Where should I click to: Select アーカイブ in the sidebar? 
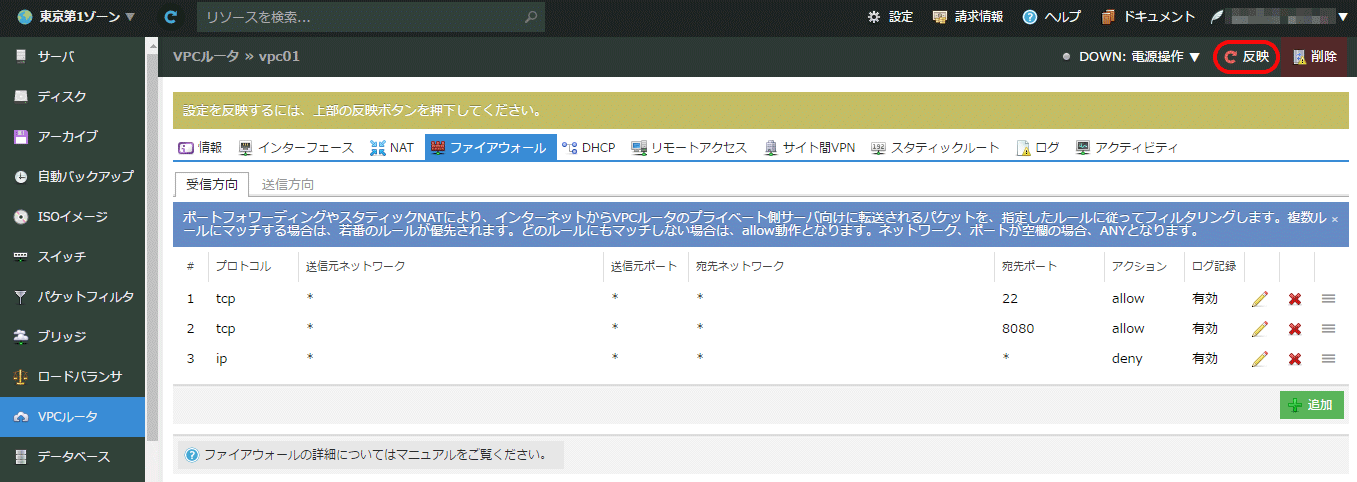(72, 137)
